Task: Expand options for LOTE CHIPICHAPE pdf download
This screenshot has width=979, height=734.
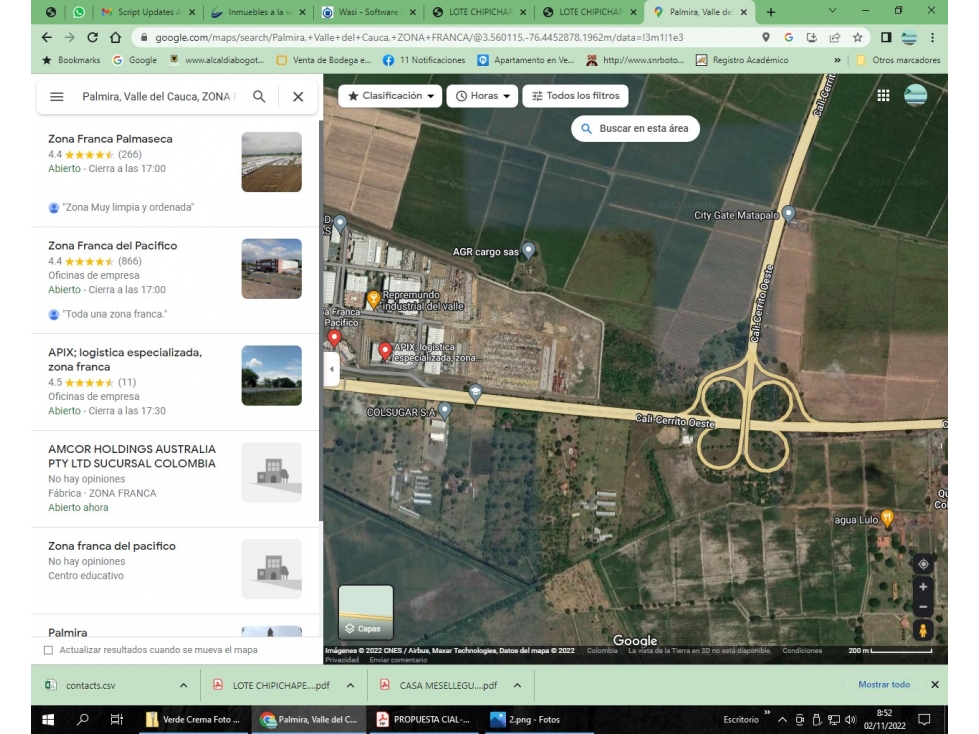Action: 350,685
